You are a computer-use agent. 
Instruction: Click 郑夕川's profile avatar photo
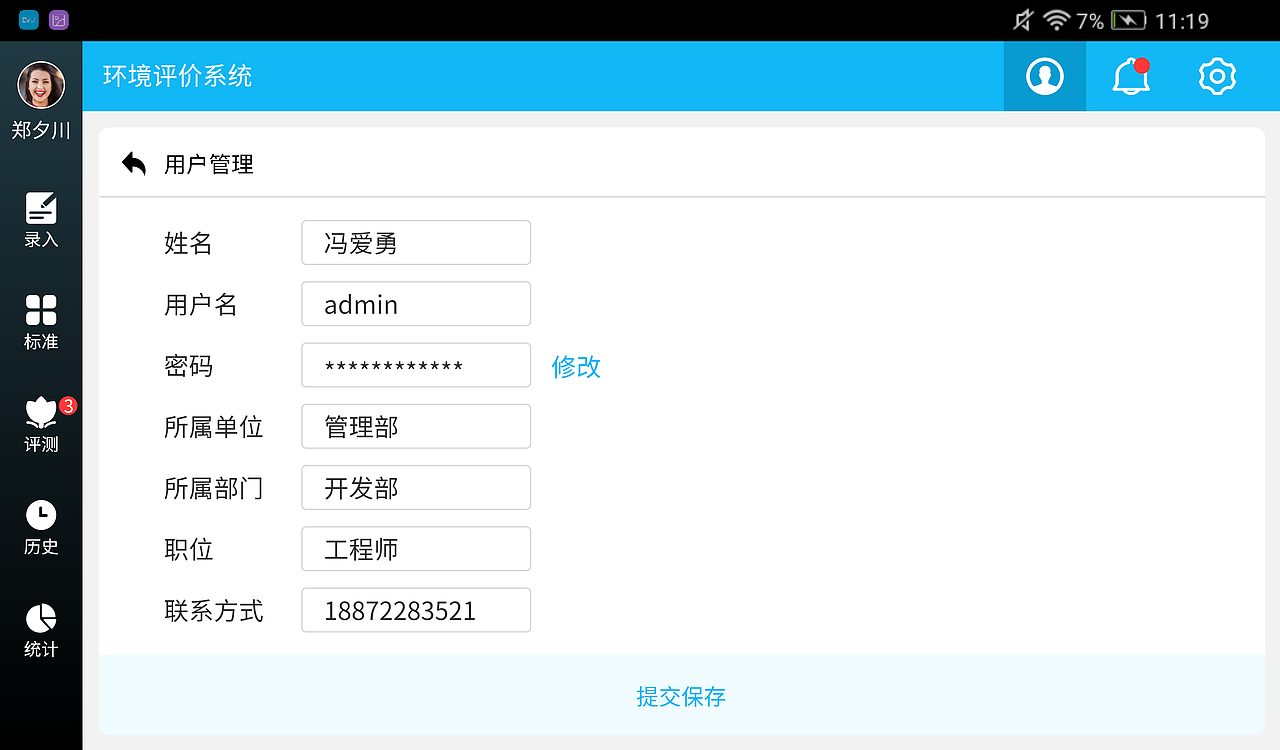point(40,84)
